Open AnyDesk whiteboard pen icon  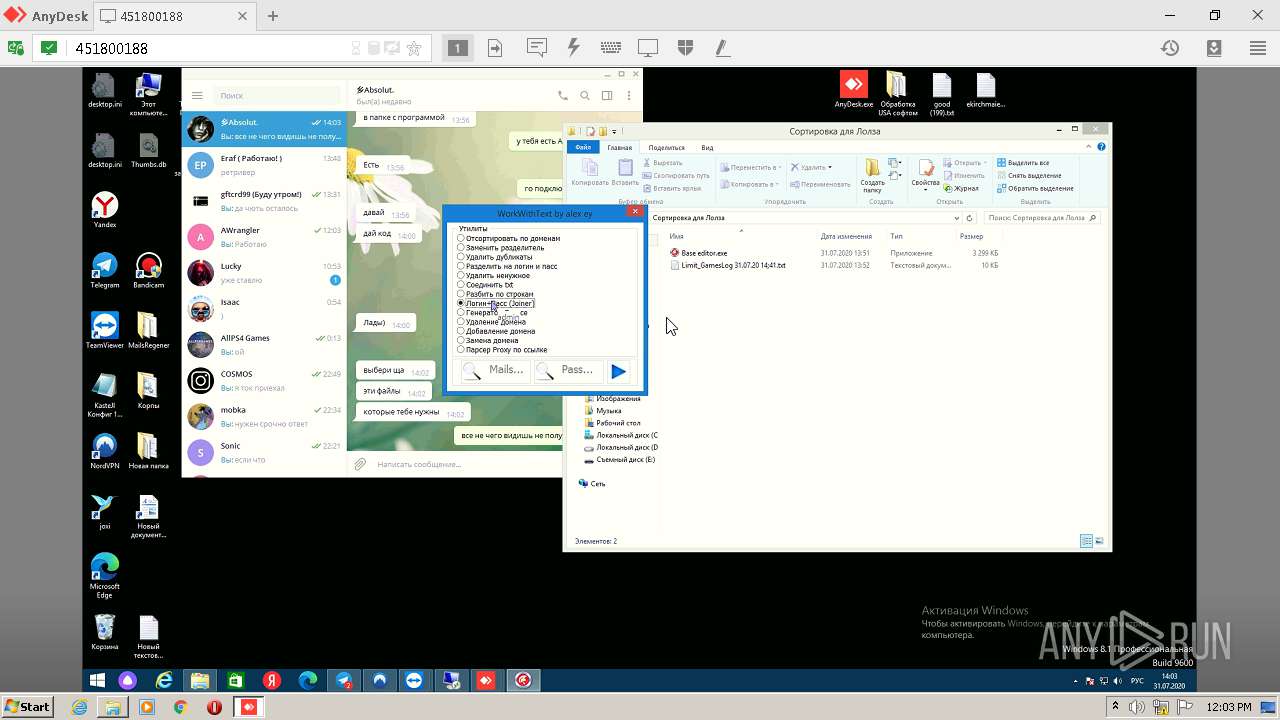(x=721, y=48)
